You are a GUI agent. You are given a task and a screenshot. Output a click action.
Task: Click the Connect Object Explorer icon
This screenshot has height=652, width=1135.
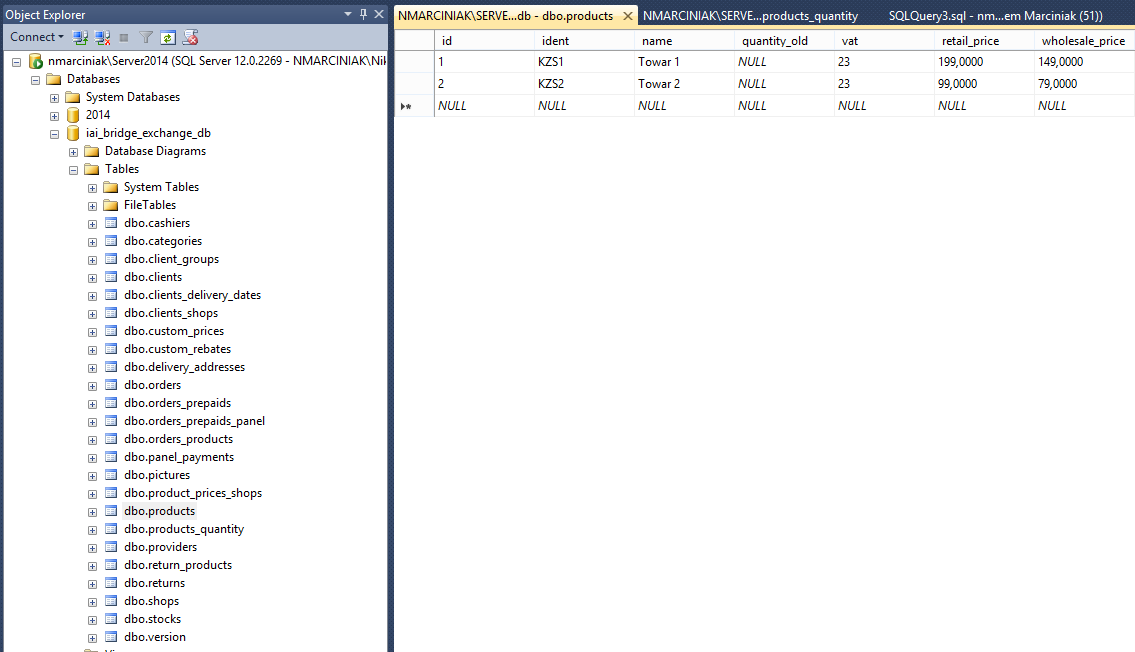[x=80, y=37]
